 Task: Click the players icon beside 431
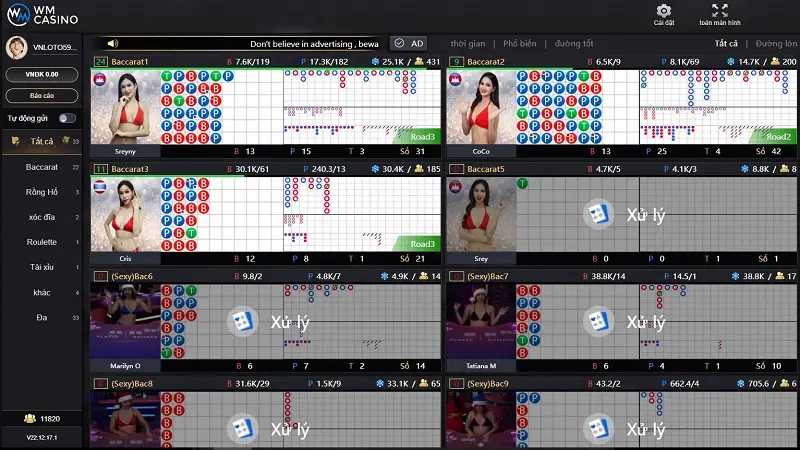click(419, 62)
